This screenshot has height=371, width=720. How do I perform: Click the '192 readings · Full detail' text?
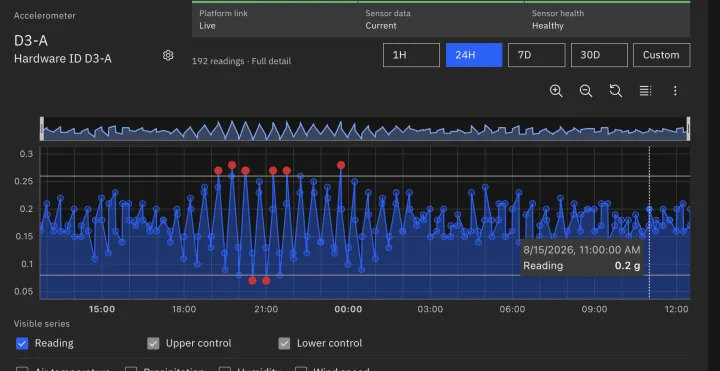(x=242, y=61)
